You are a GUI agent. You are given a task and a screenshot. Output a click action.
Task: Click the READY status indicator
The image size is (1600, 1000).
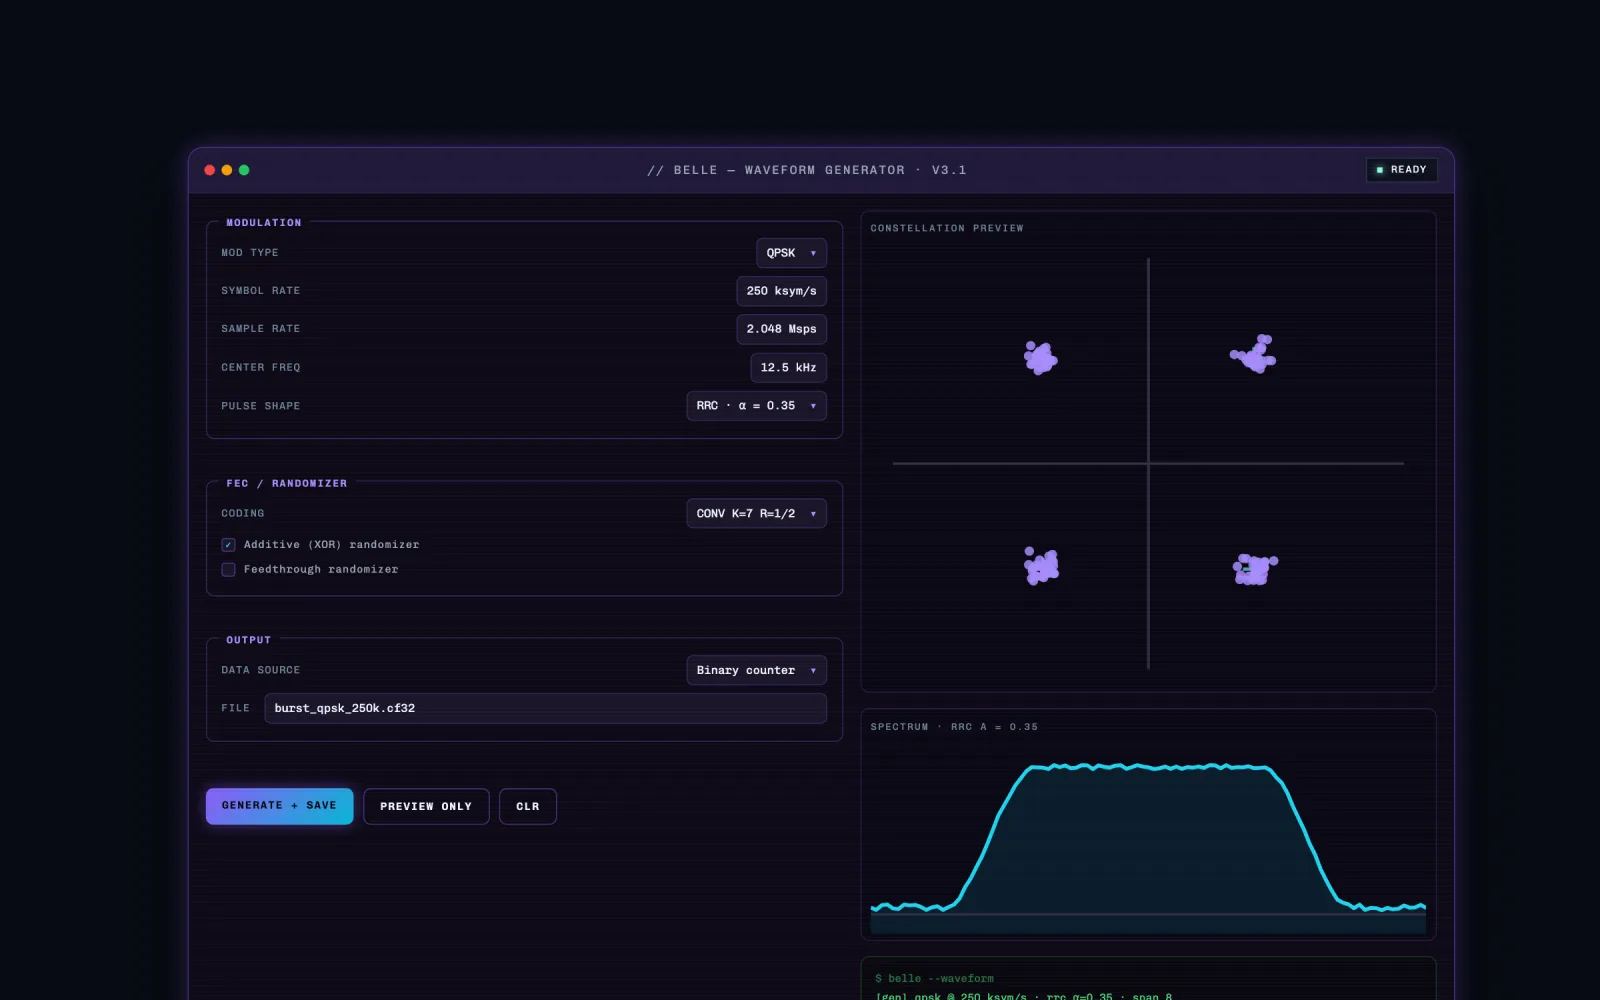[1402, 170]
